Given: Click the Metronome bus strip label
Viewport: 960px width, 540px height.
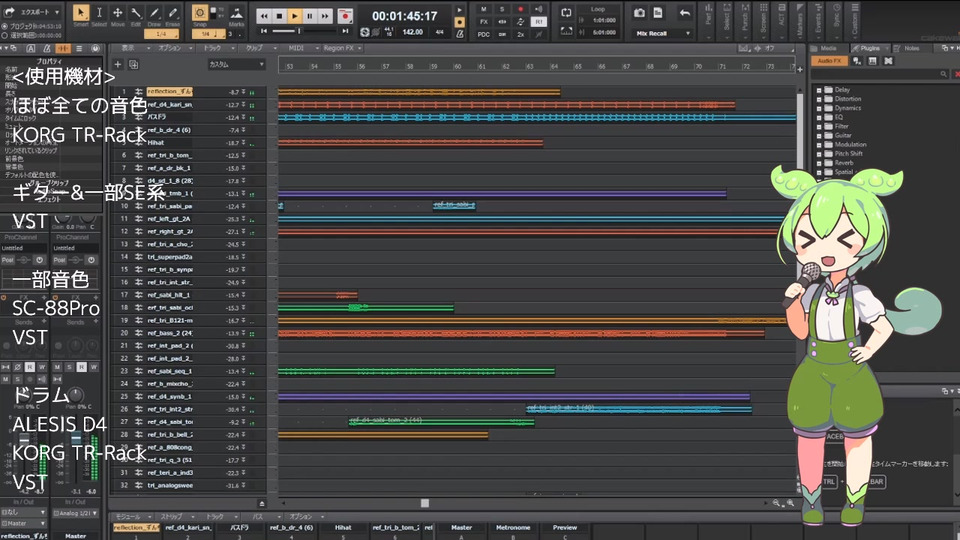Looking at the screenshot, I should 513,527.
